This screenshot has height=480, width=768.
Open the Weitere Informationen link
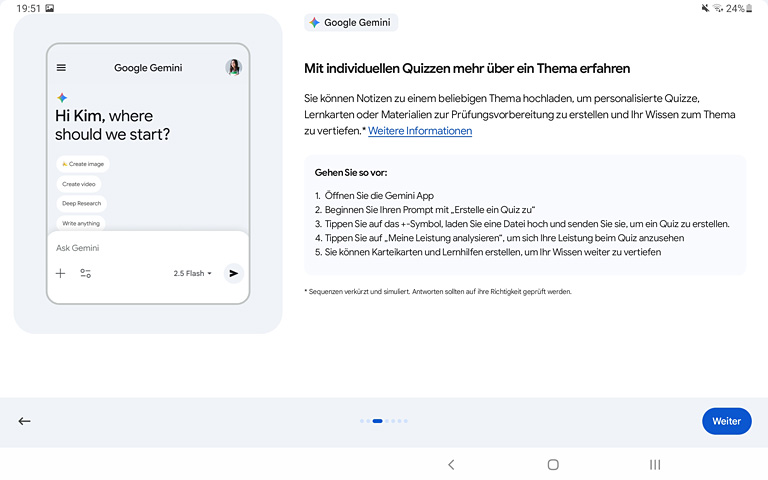tap(420, 131)
